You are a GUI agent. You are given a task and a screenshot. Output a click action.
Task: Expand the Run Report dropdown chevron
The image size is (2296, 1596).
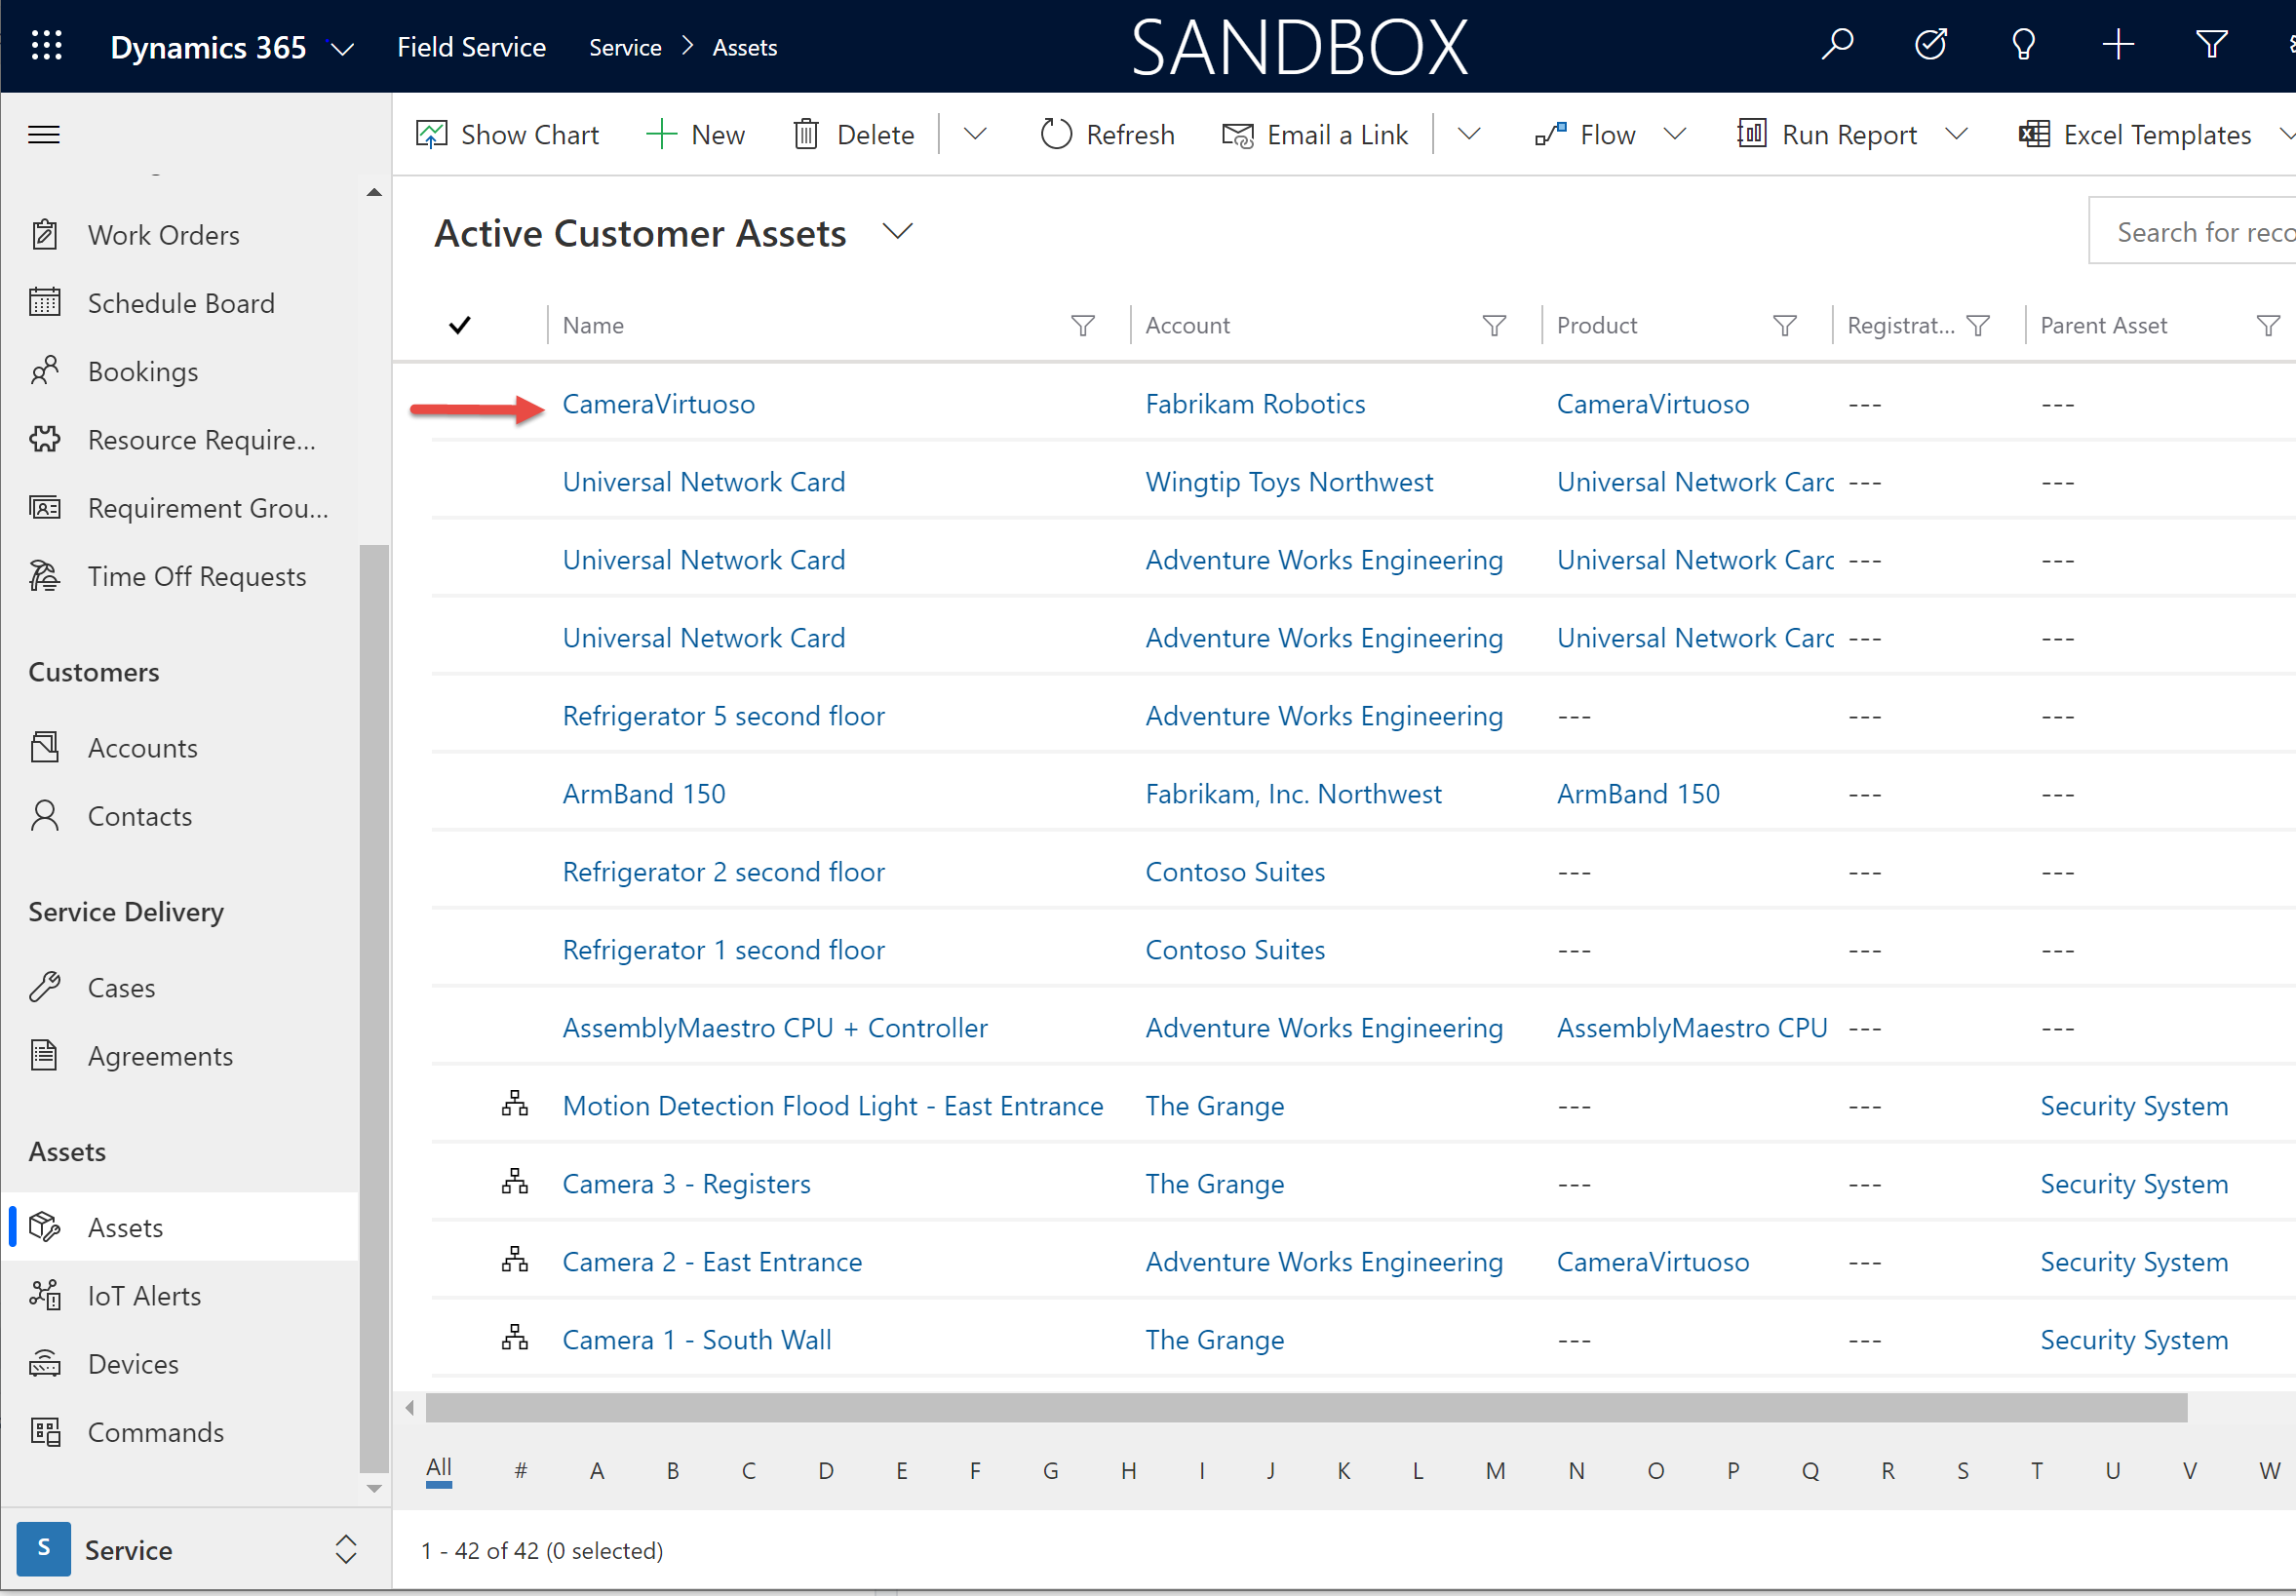pos(1956,134)
